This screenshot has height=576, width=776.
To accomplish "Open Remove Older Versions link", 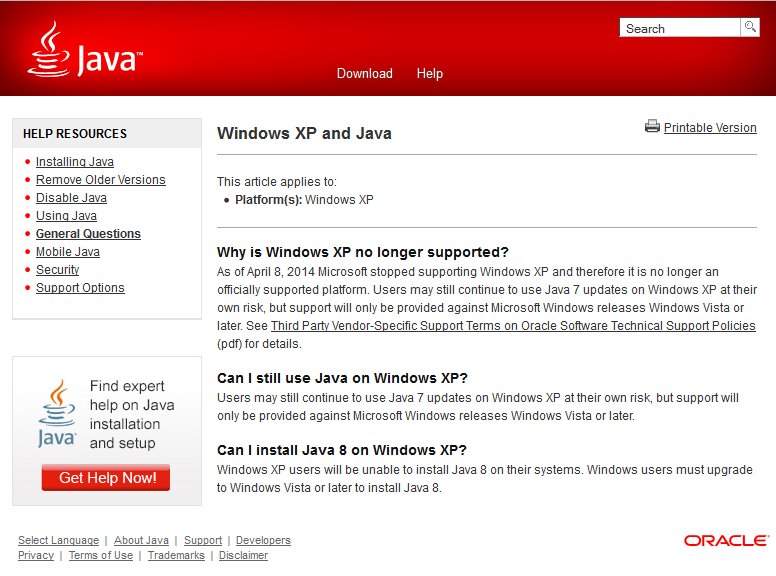I will (100, 180).
